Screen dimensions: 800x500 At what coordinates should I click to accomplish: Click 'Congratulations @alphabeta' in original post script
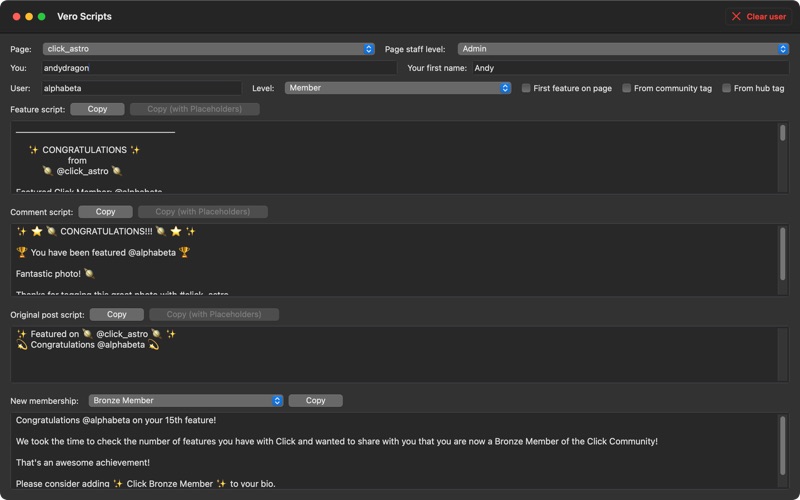pos(88,345)
